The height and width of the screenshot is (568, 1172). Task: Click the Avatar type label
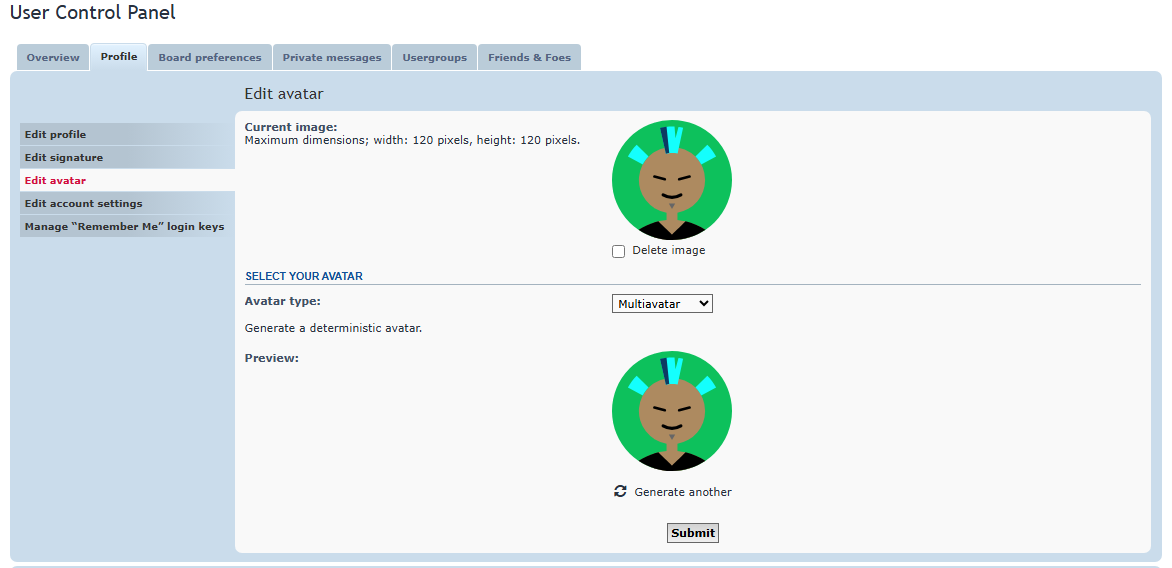pyautogui.click(x=283, y=301)
